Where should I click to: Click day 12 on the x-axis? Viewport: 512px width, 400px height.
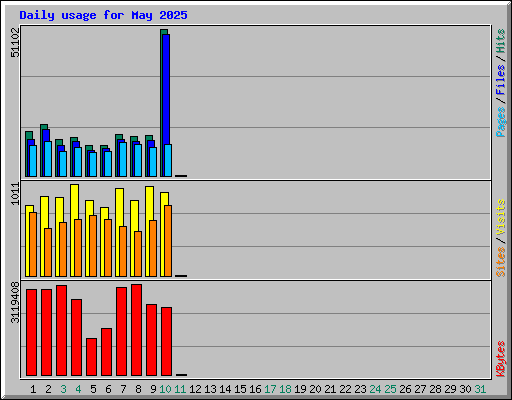coord(195,389)
